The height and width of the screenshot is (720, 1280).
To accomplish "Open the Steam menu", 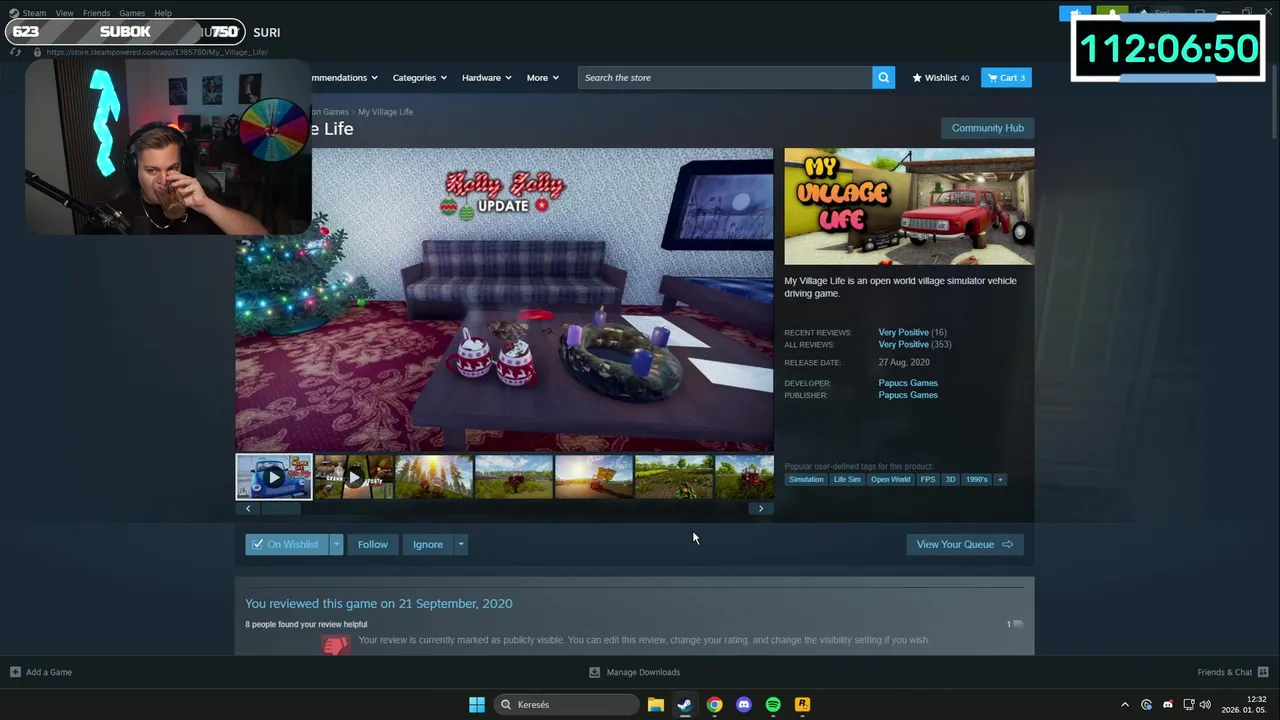I will [34, 13].
